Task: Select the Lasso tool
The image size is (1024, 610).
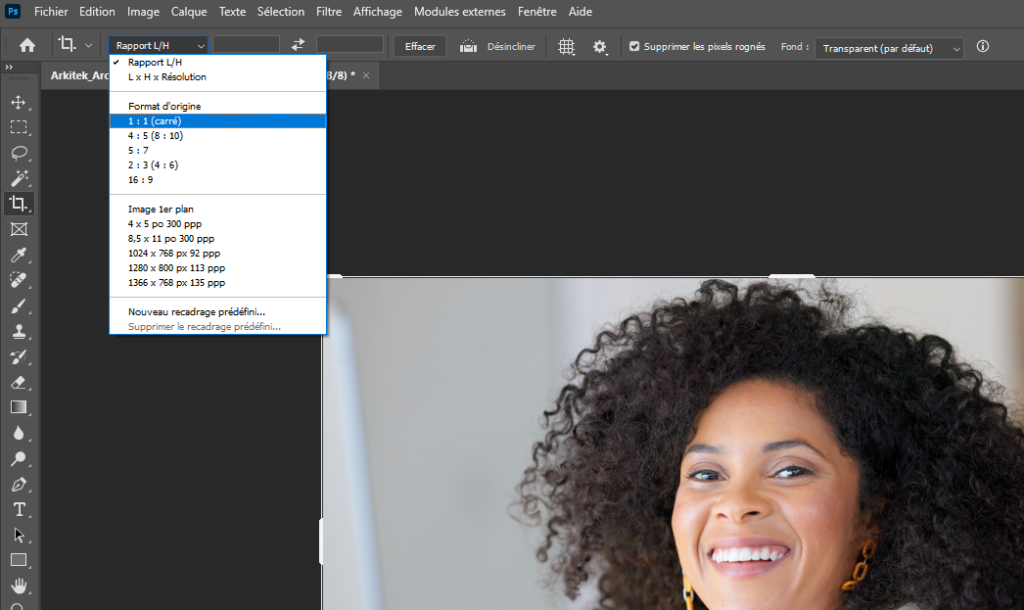Action: tap(18, 153)
